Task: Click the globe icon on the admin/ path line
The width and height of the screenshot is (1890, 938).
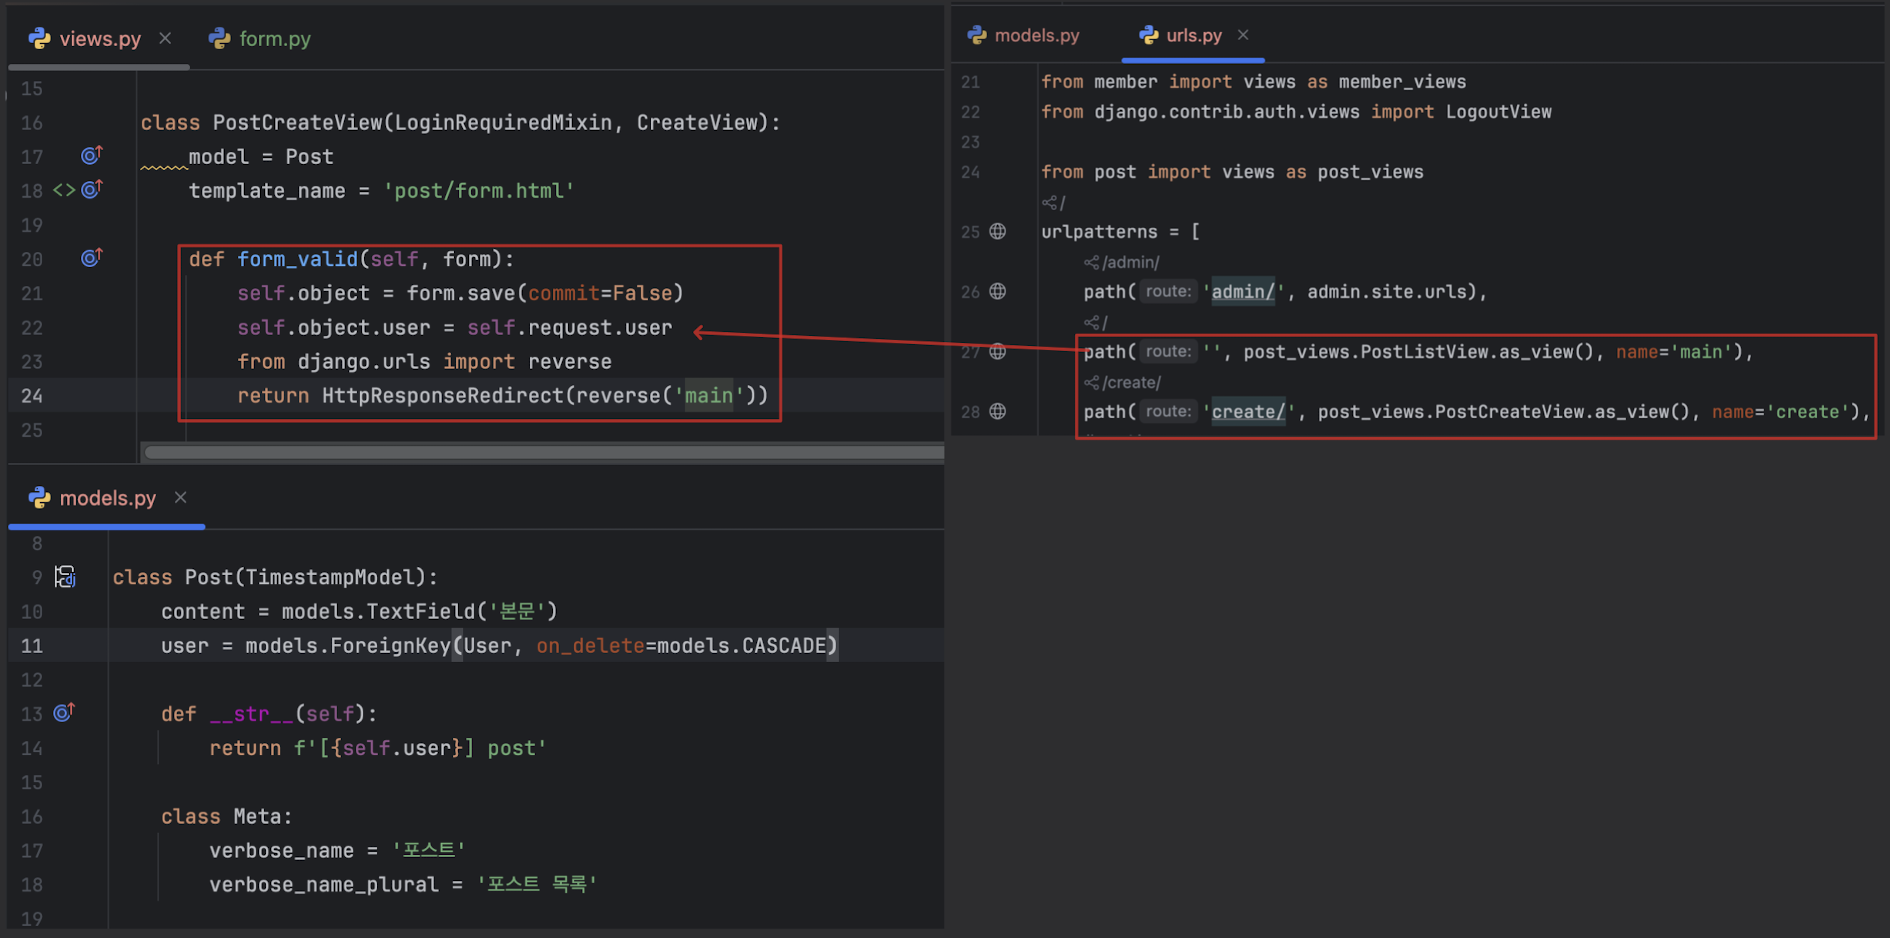Action: click(x=998, y=291)
